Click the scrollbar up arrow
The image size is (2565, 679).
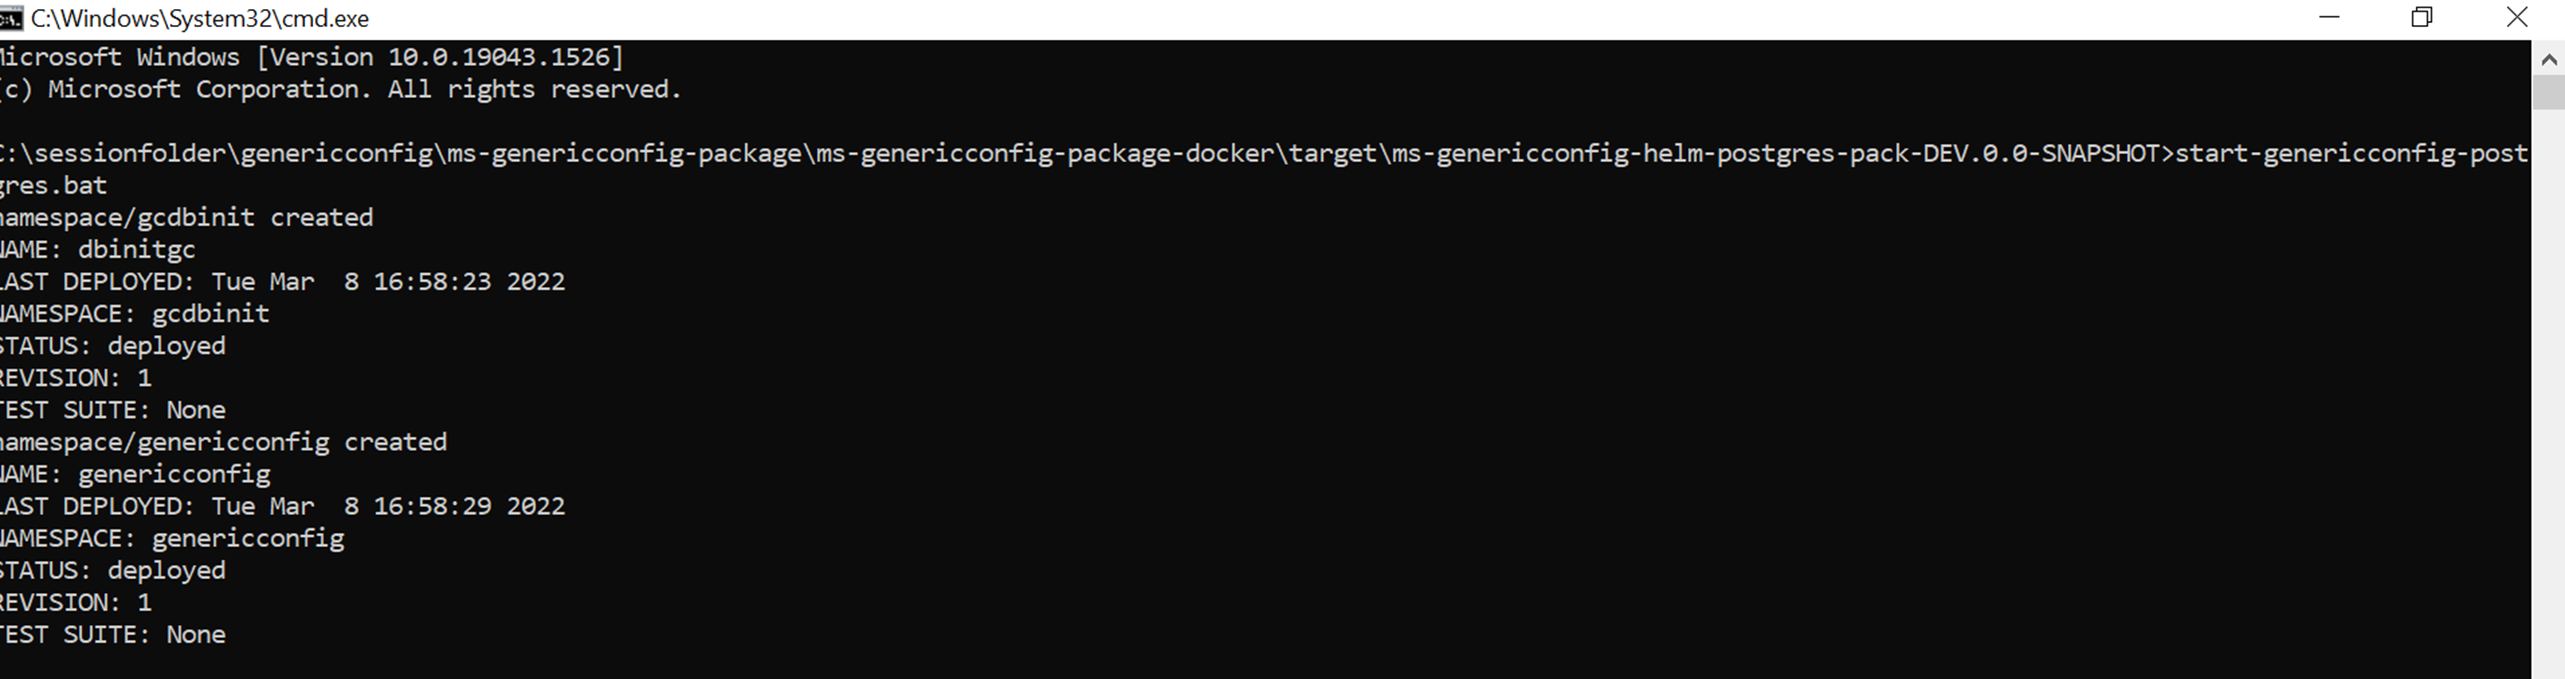(x=2548, y=60)
